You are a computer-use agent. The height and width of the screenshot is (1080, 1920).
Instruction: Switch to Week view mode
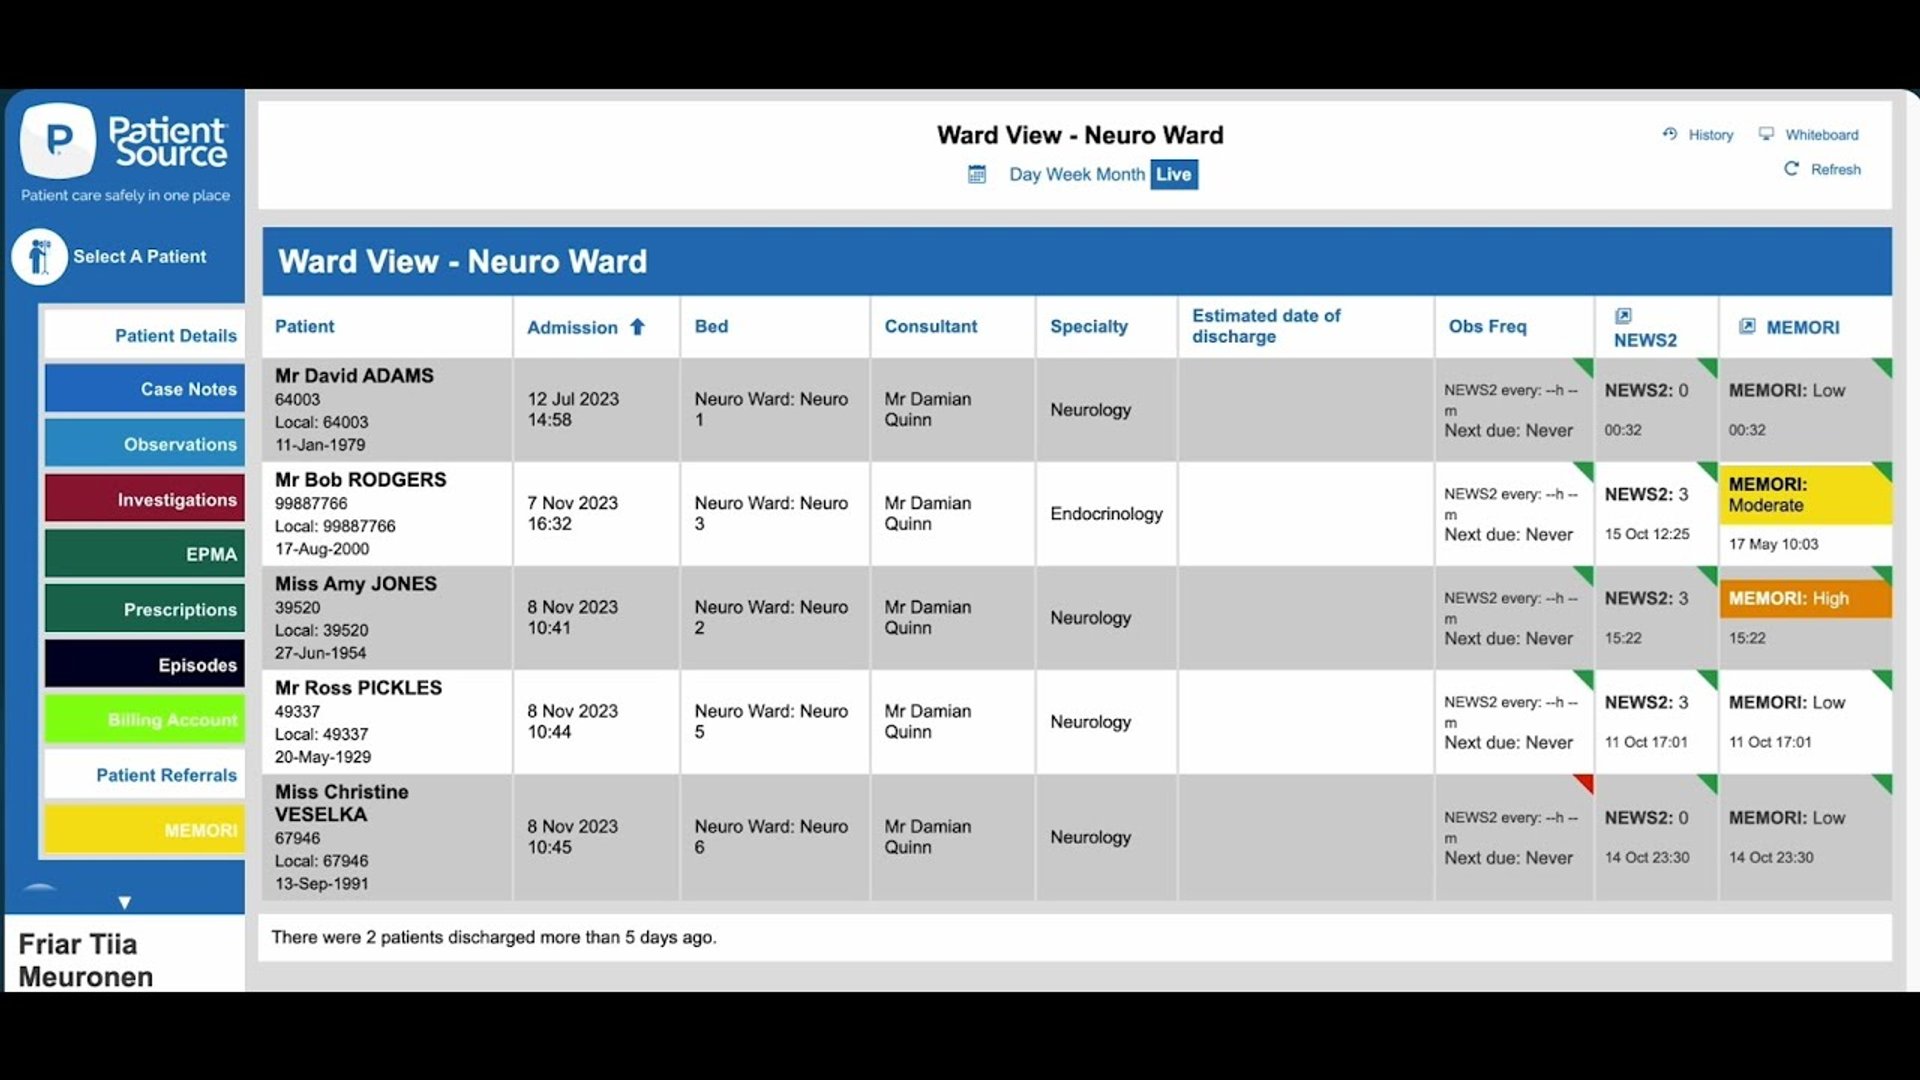point(1068,175)
